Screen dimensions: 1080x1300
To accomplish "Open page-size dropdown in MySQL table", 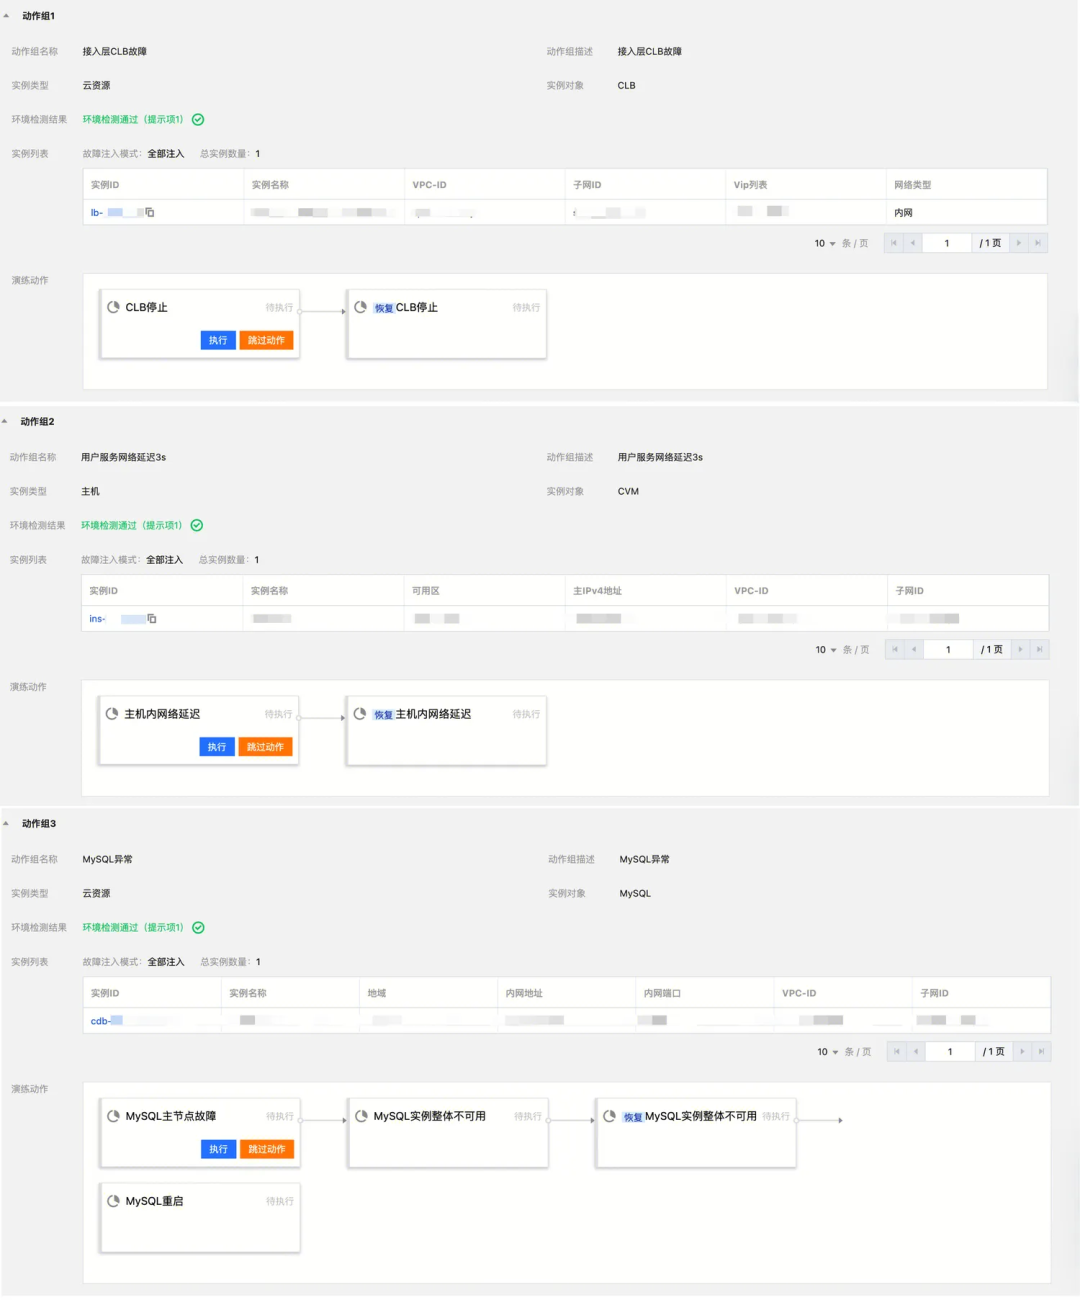I will click(x=828, y=1052).
